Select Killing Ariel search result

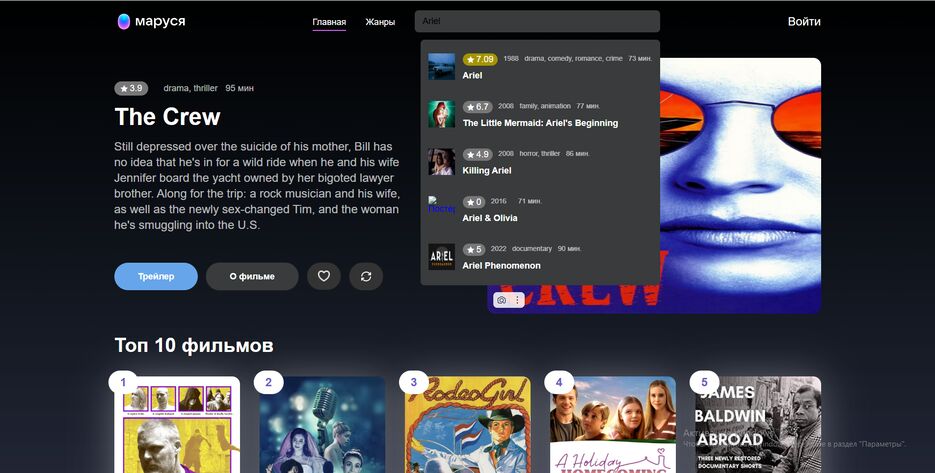(x=540, y=162)
